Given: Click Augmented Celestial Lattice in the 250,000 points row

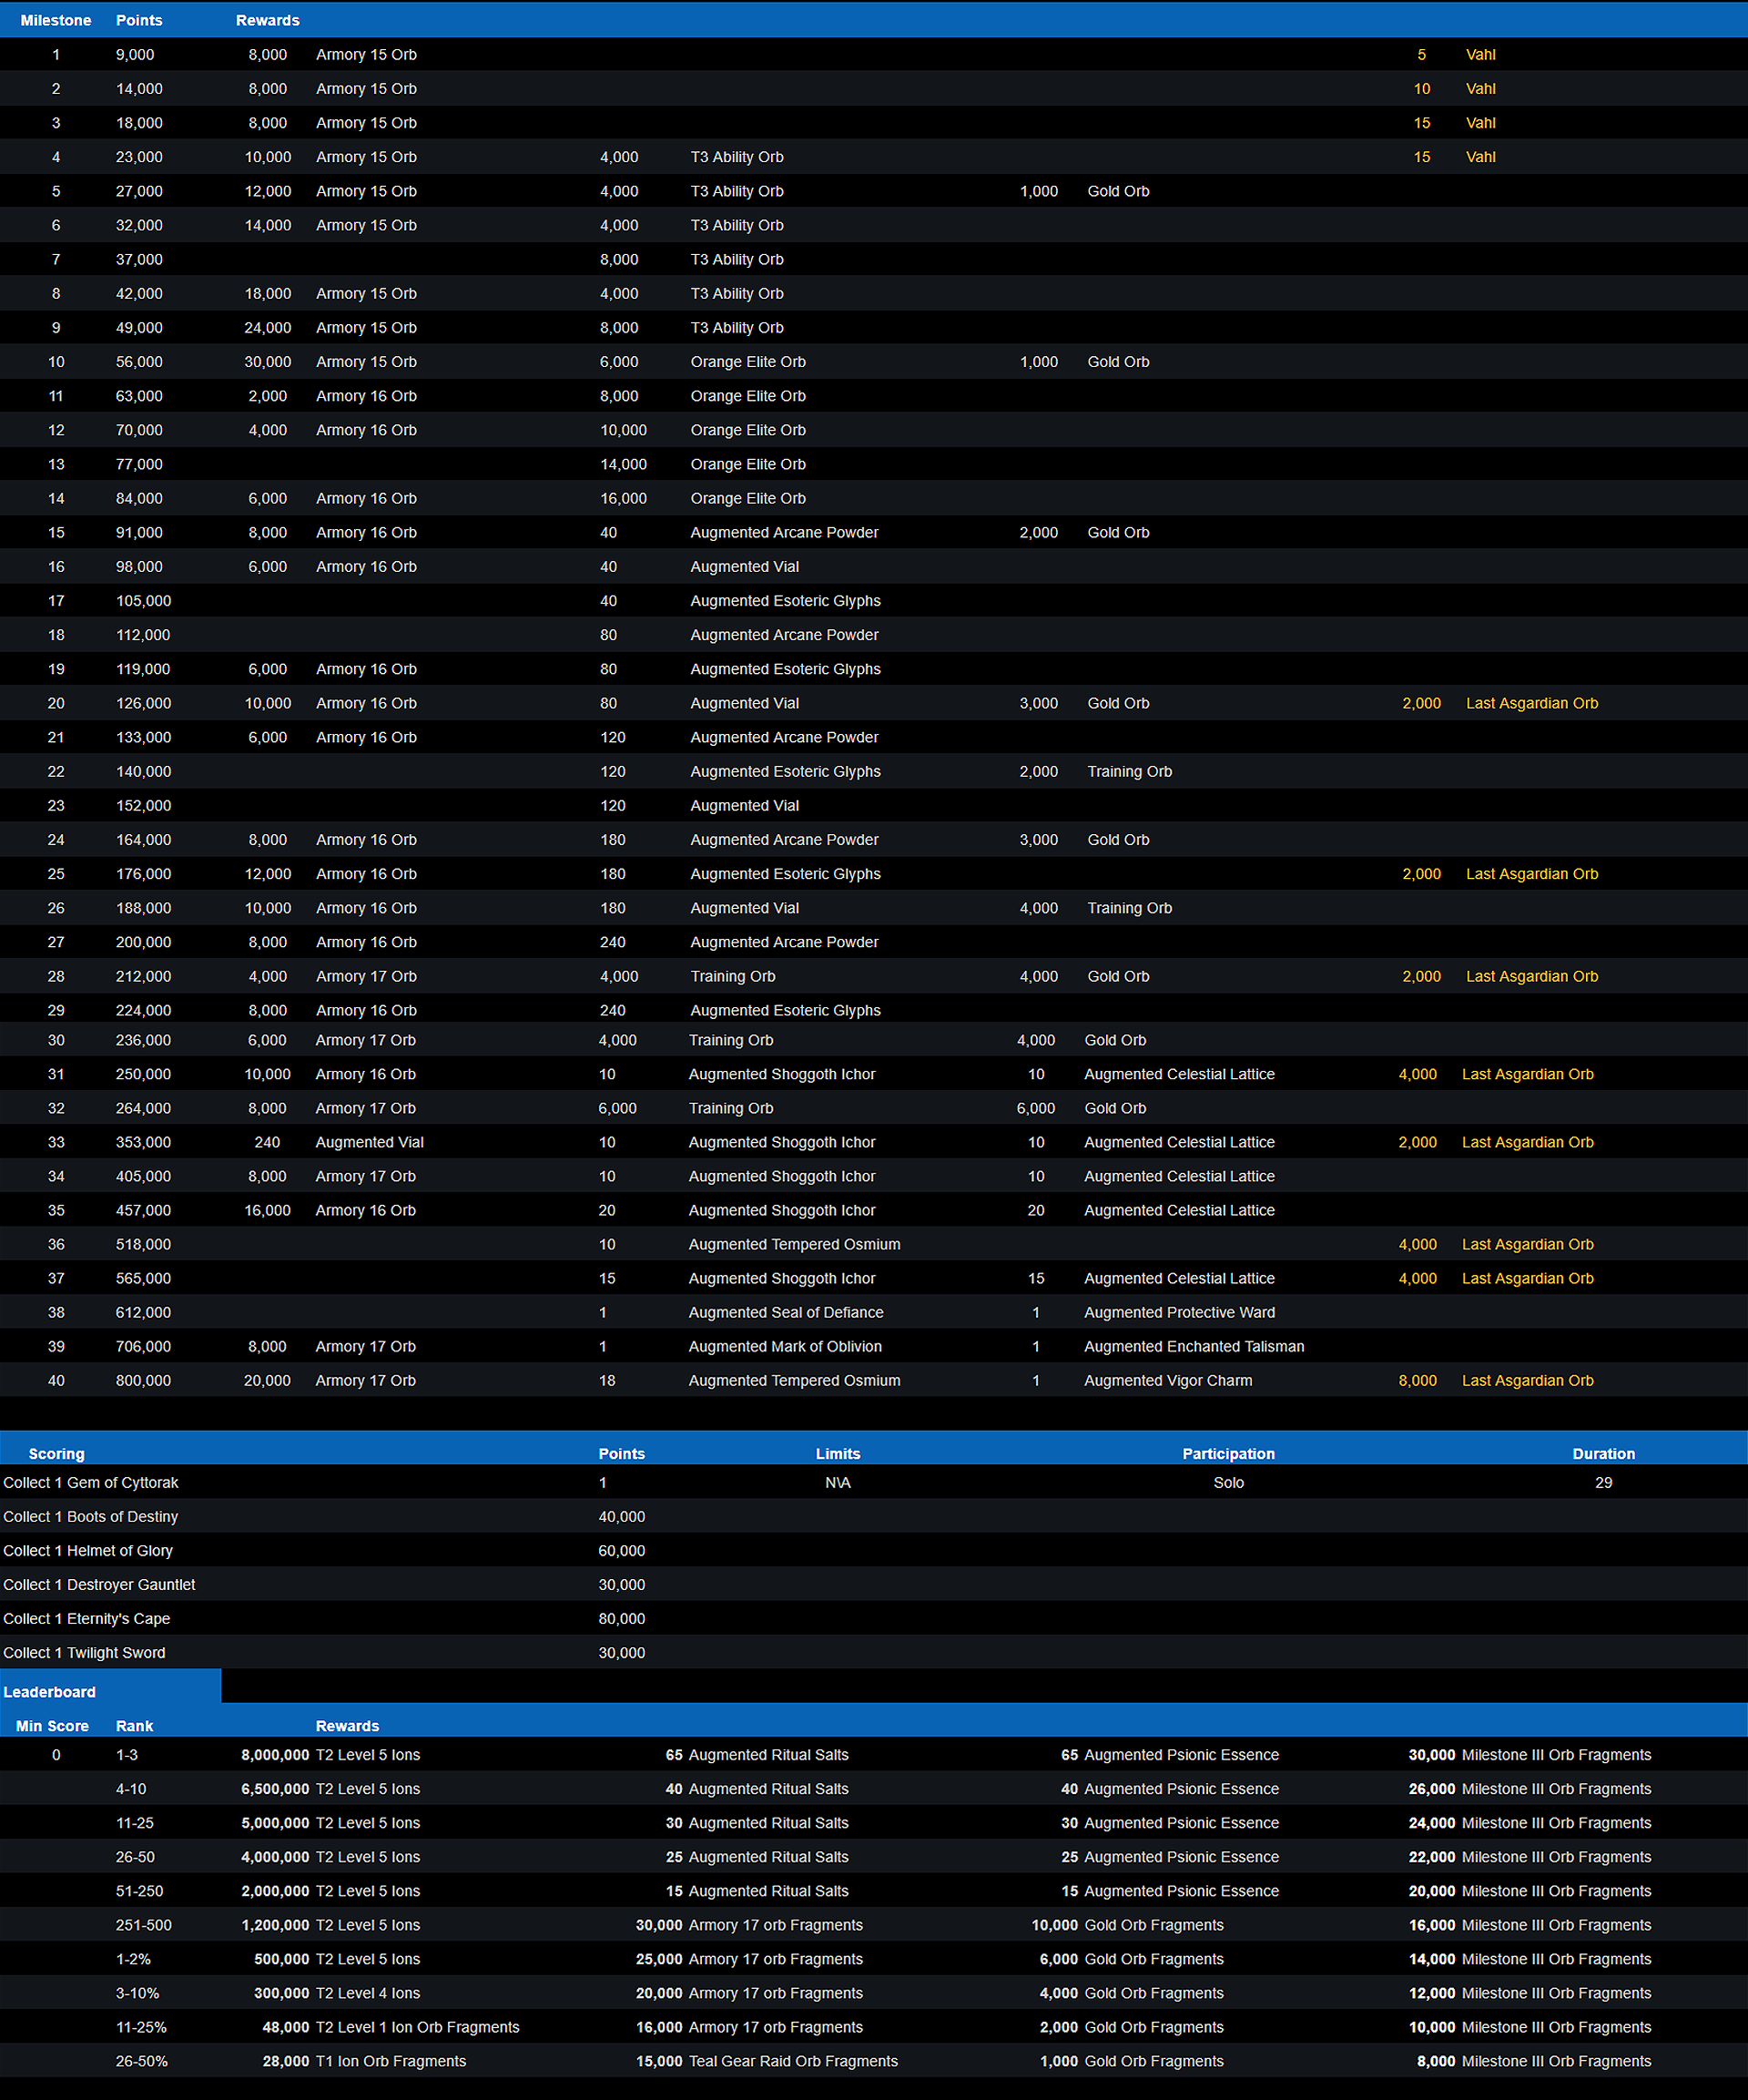Looking at the screenshot, I should (1179, 1074).
